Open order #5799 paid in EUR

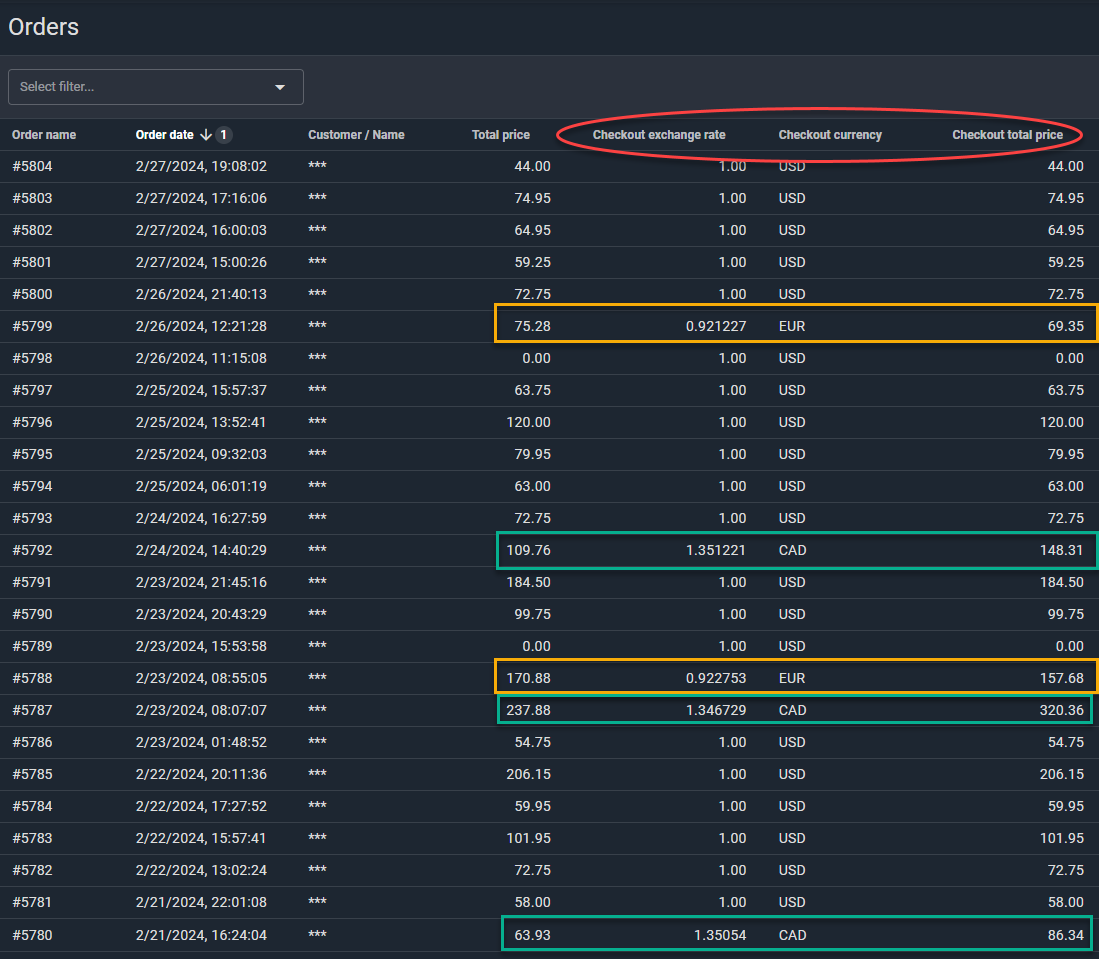32,327
